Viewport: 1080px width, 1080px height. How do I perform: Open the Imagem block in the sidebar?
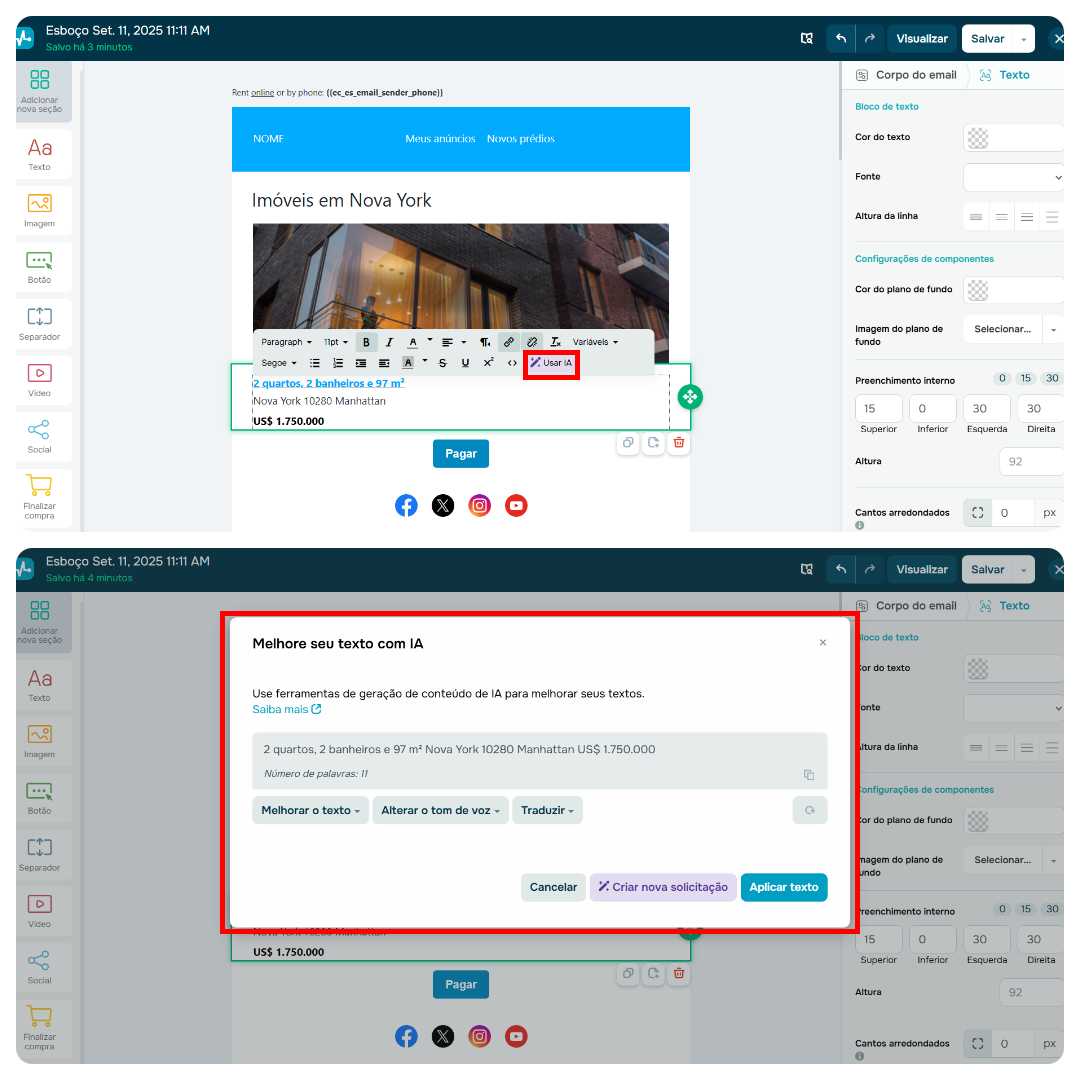coord(40,210)
